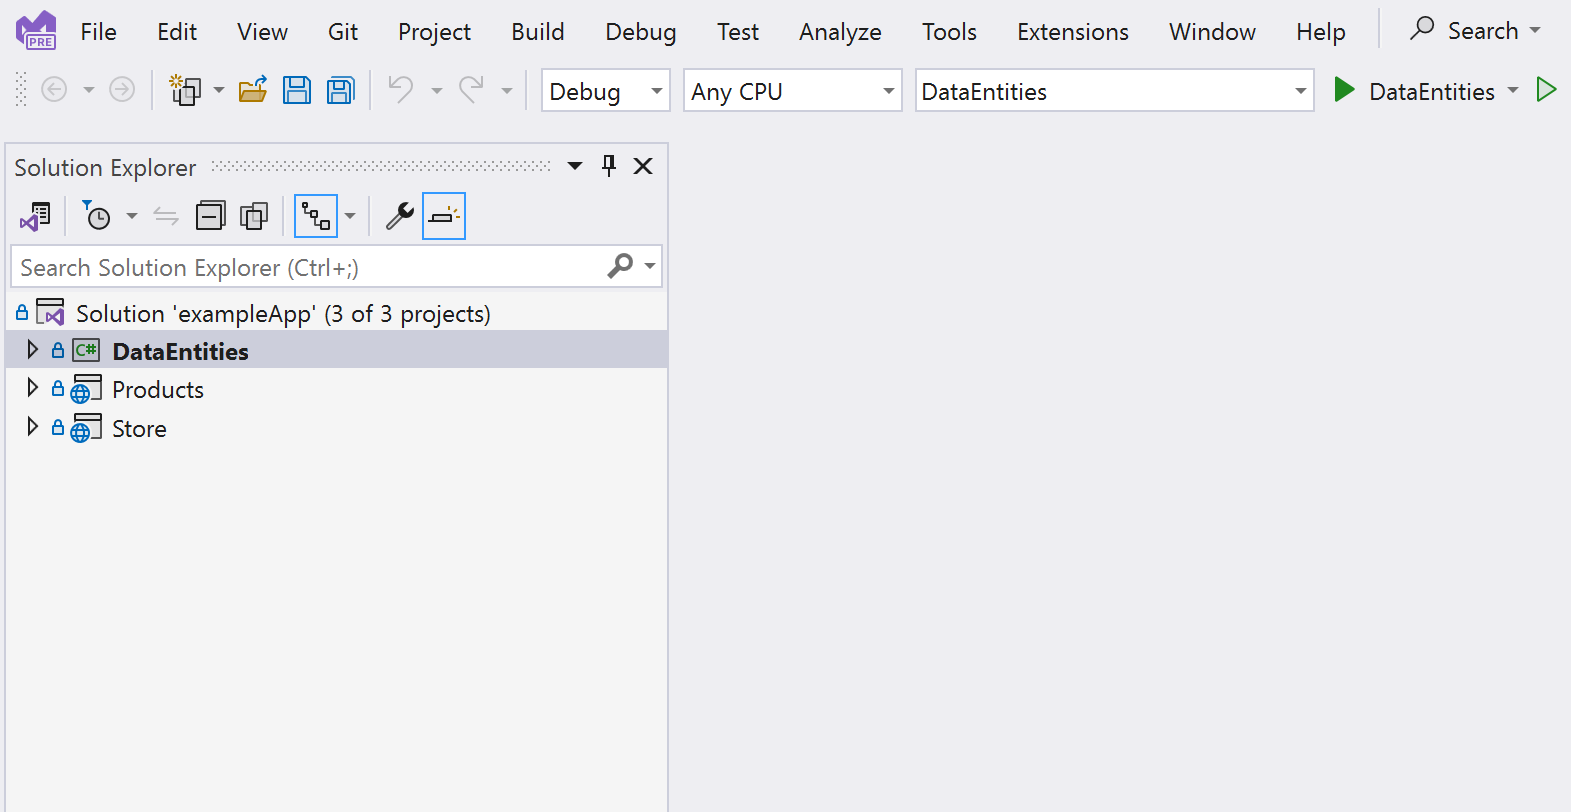Open Redo history dropdown arrow
Viewport: 1571px width, 812px height.
tap(507, 90)
